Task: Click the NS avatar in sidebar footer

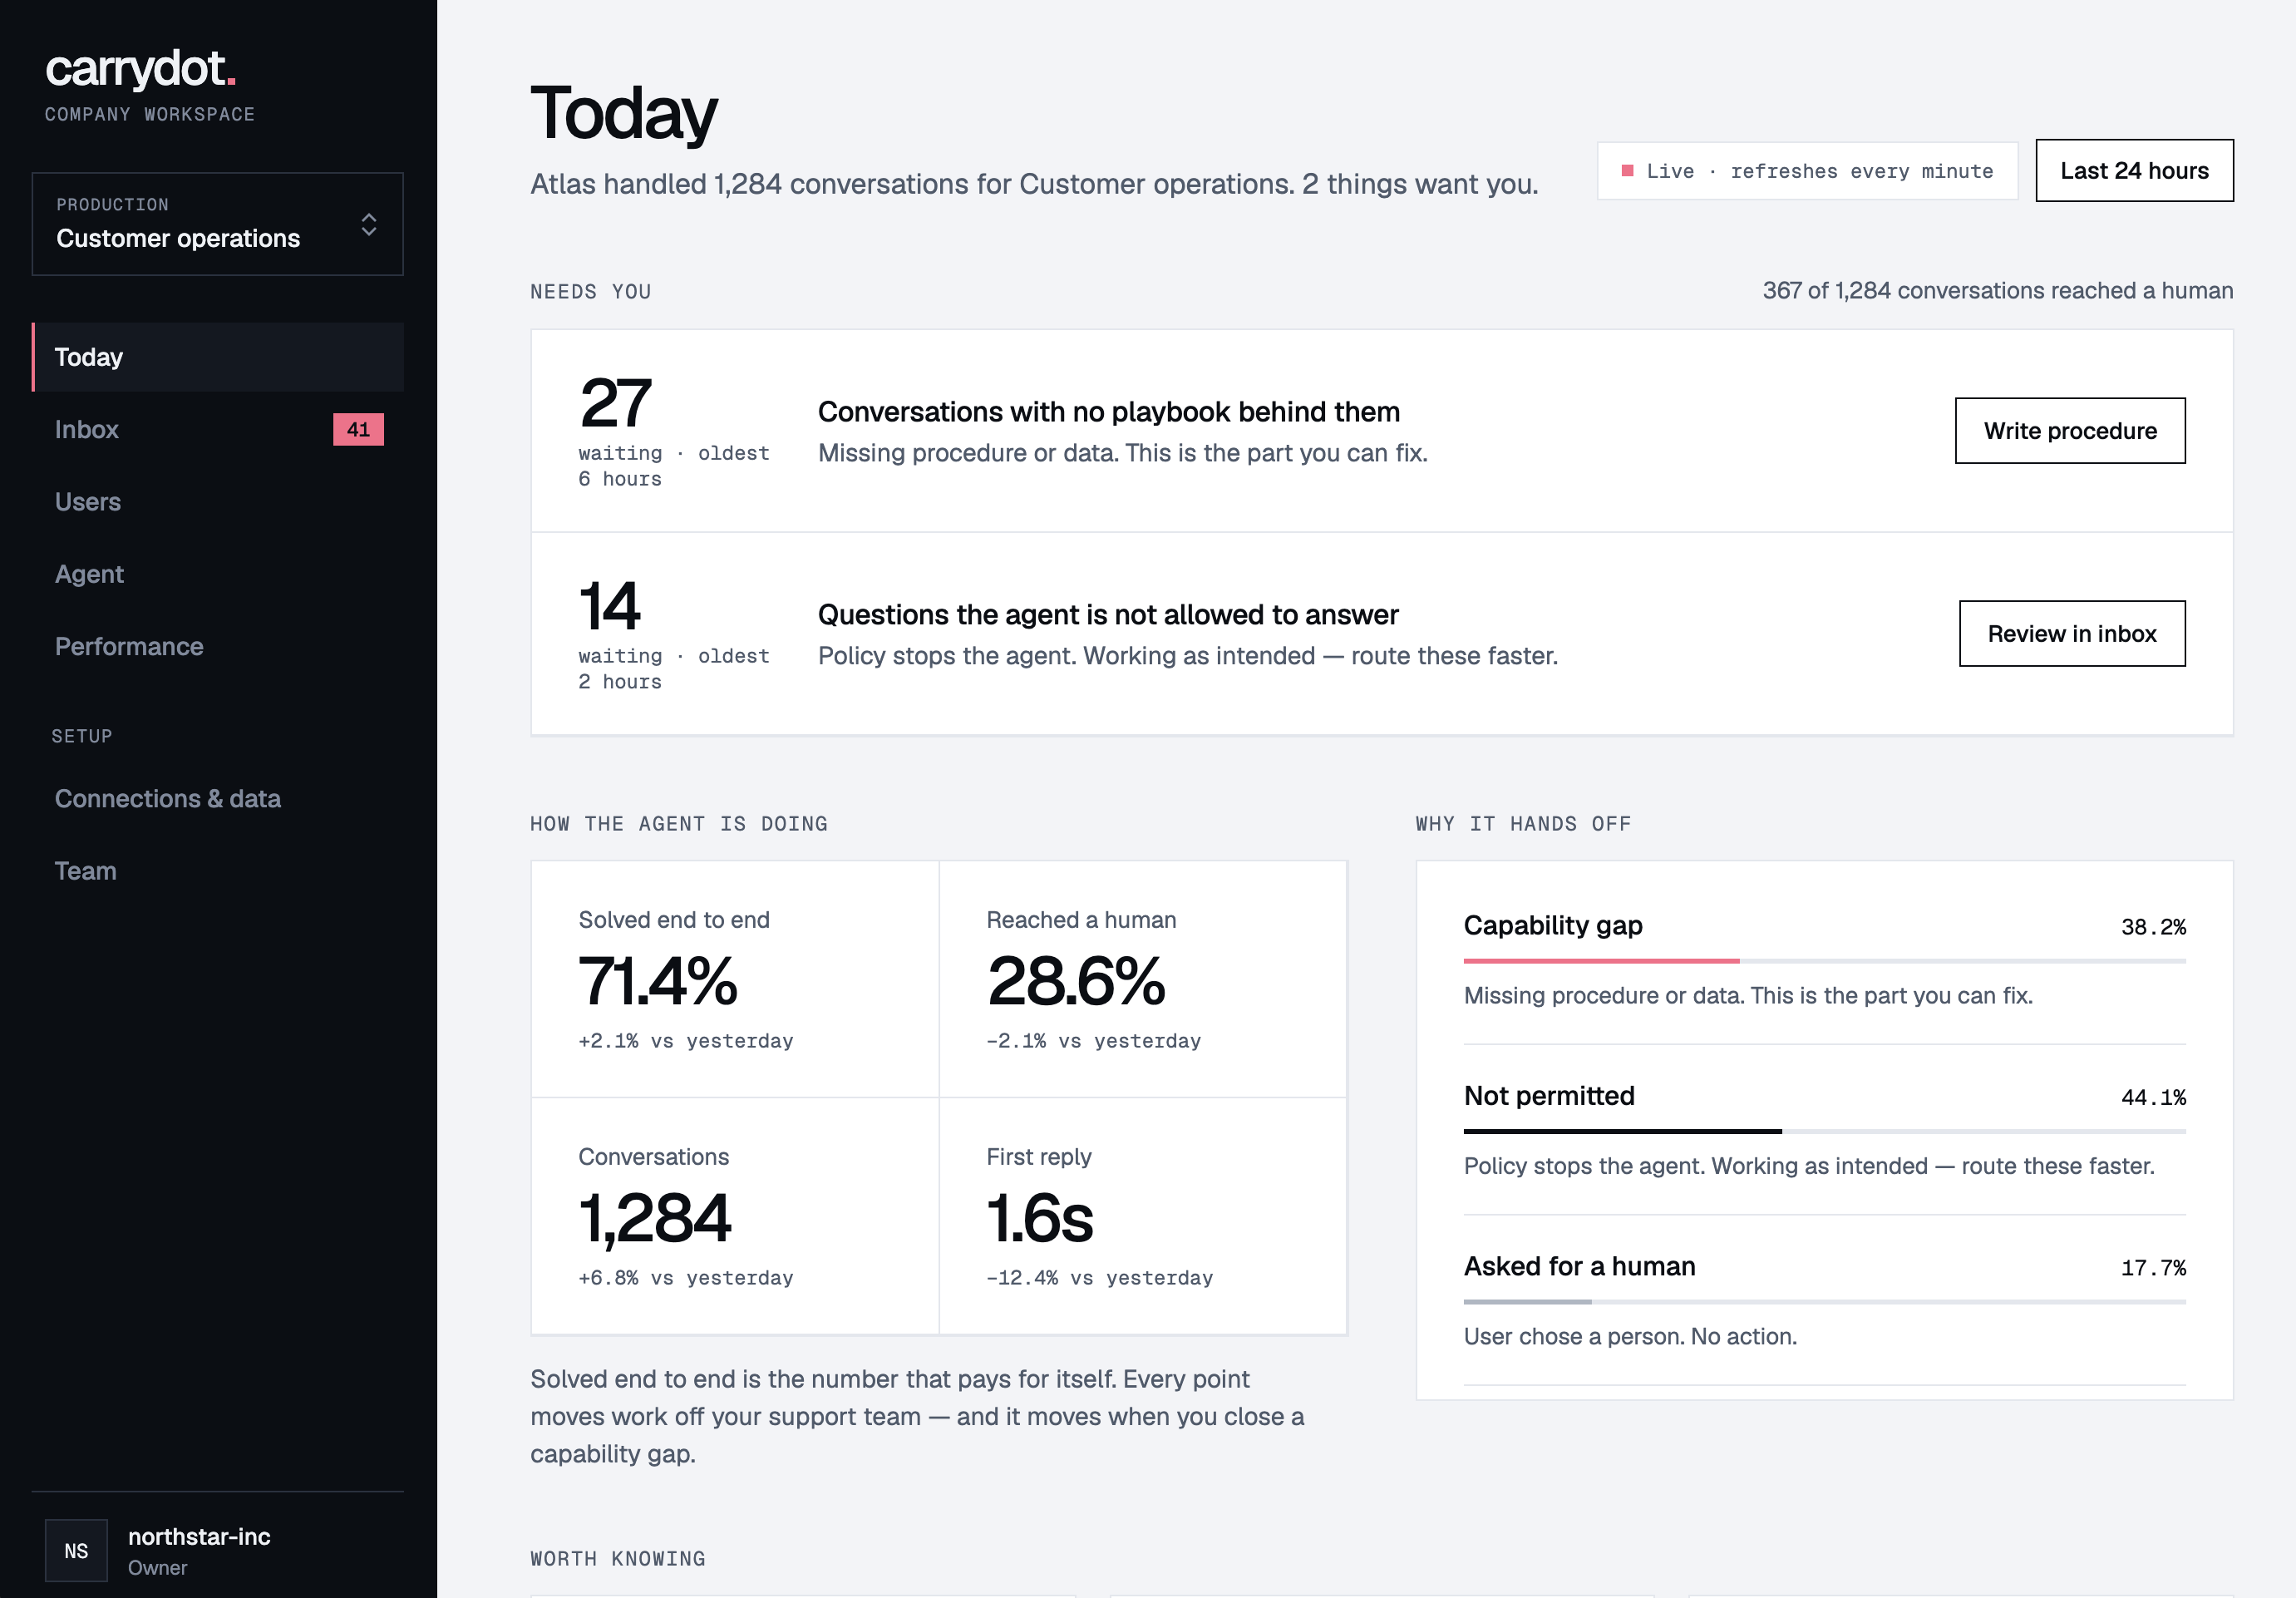Action: (x=76, y=1551)
